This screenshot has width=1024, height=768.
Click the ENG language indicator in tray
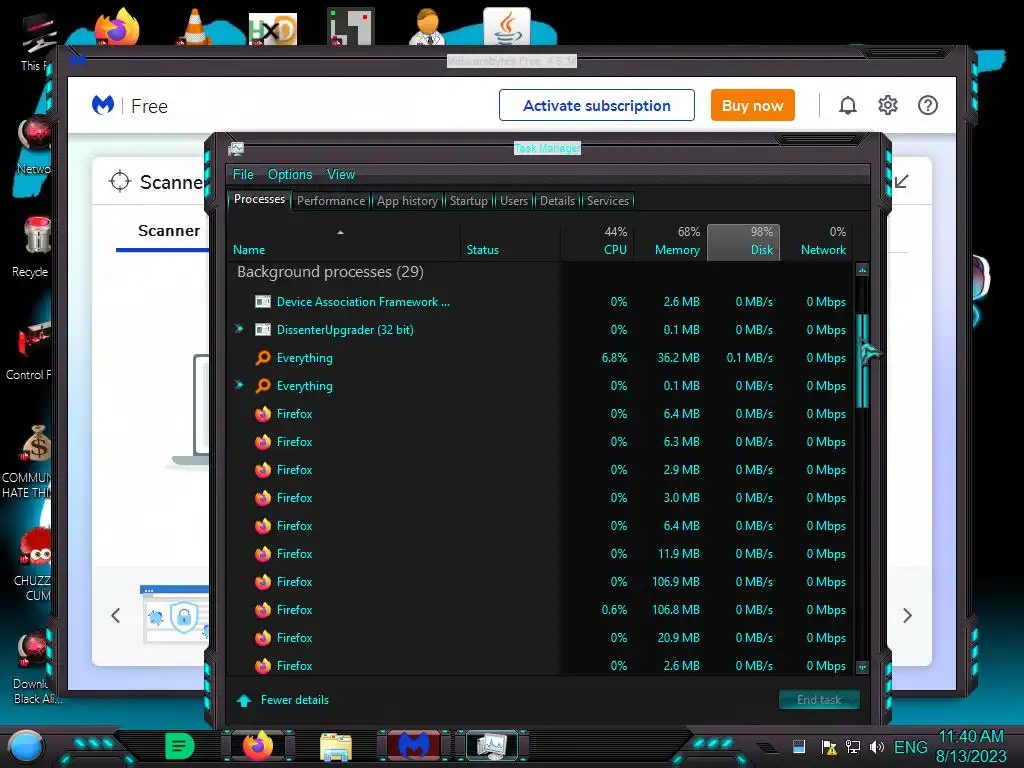click(x=910, y=747)
